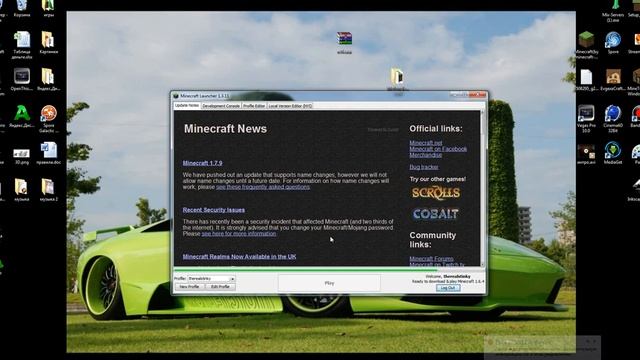Screen dimensions: 640x360
Task: Follow the 'see here for more information' link
Action: tap(239, 234)
